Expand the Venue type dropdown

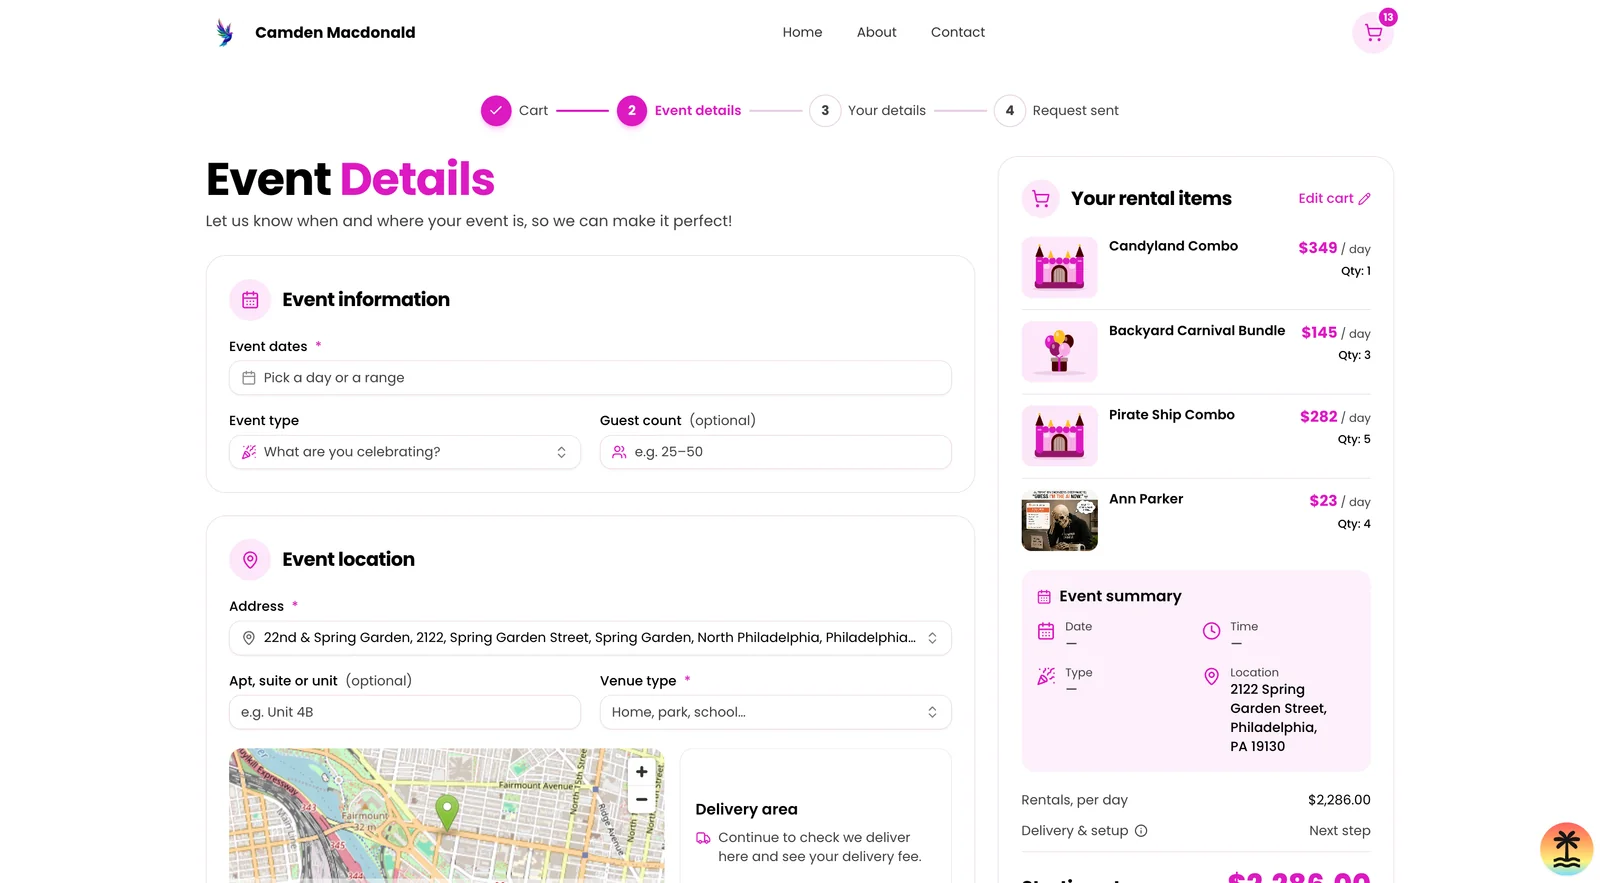[776, 712]
